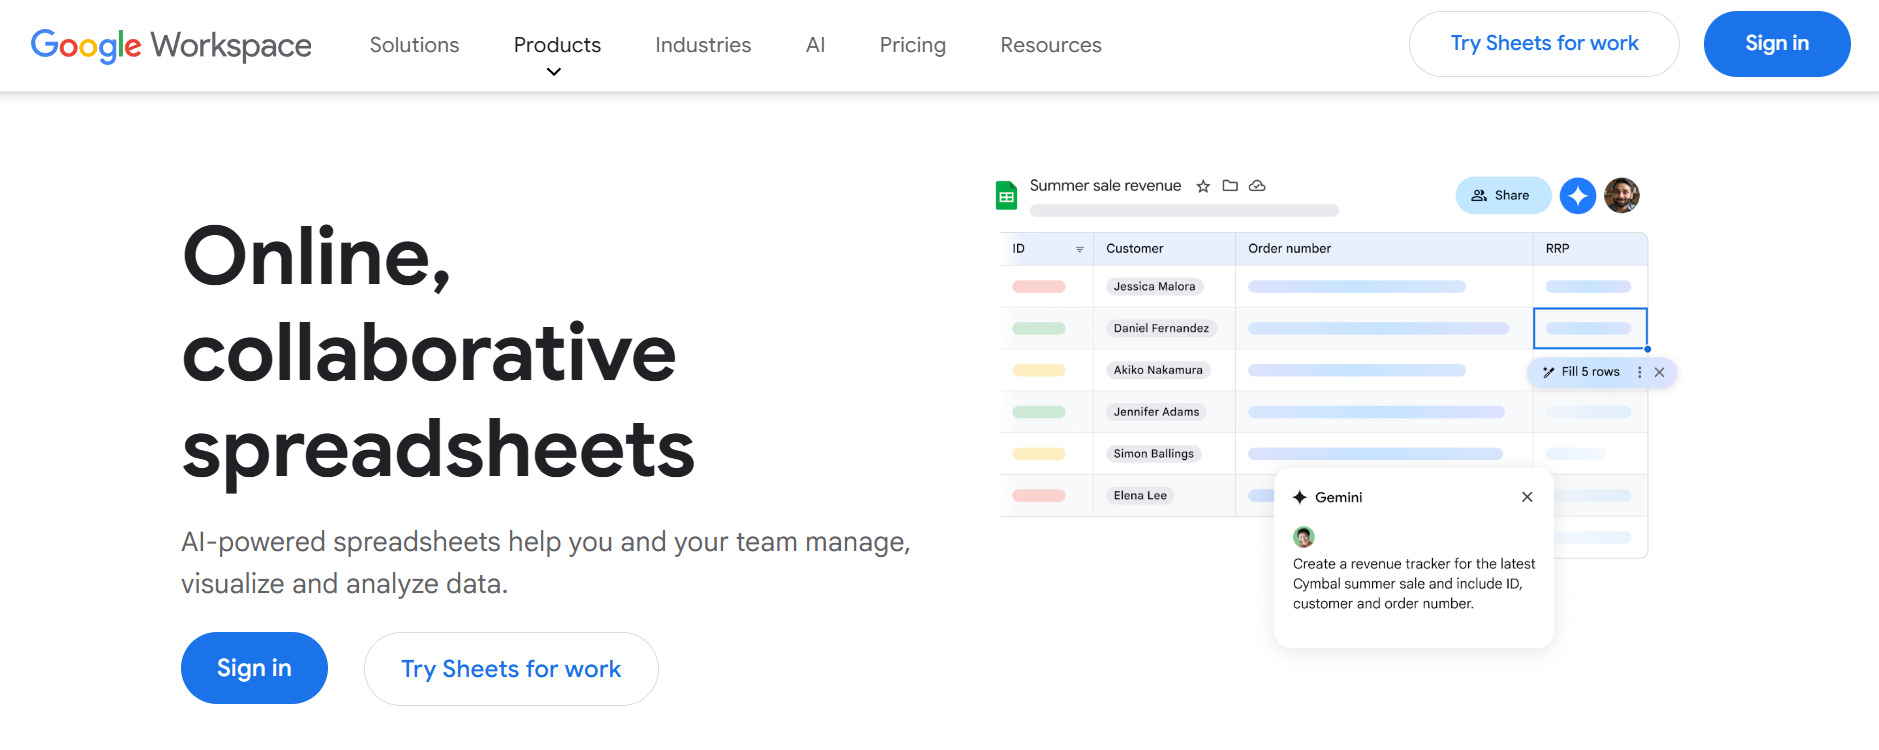Viewport: 1879px width, 750px height.
Task: Click the Gemini prompt text about revenue tracker
Action: 1414,584
